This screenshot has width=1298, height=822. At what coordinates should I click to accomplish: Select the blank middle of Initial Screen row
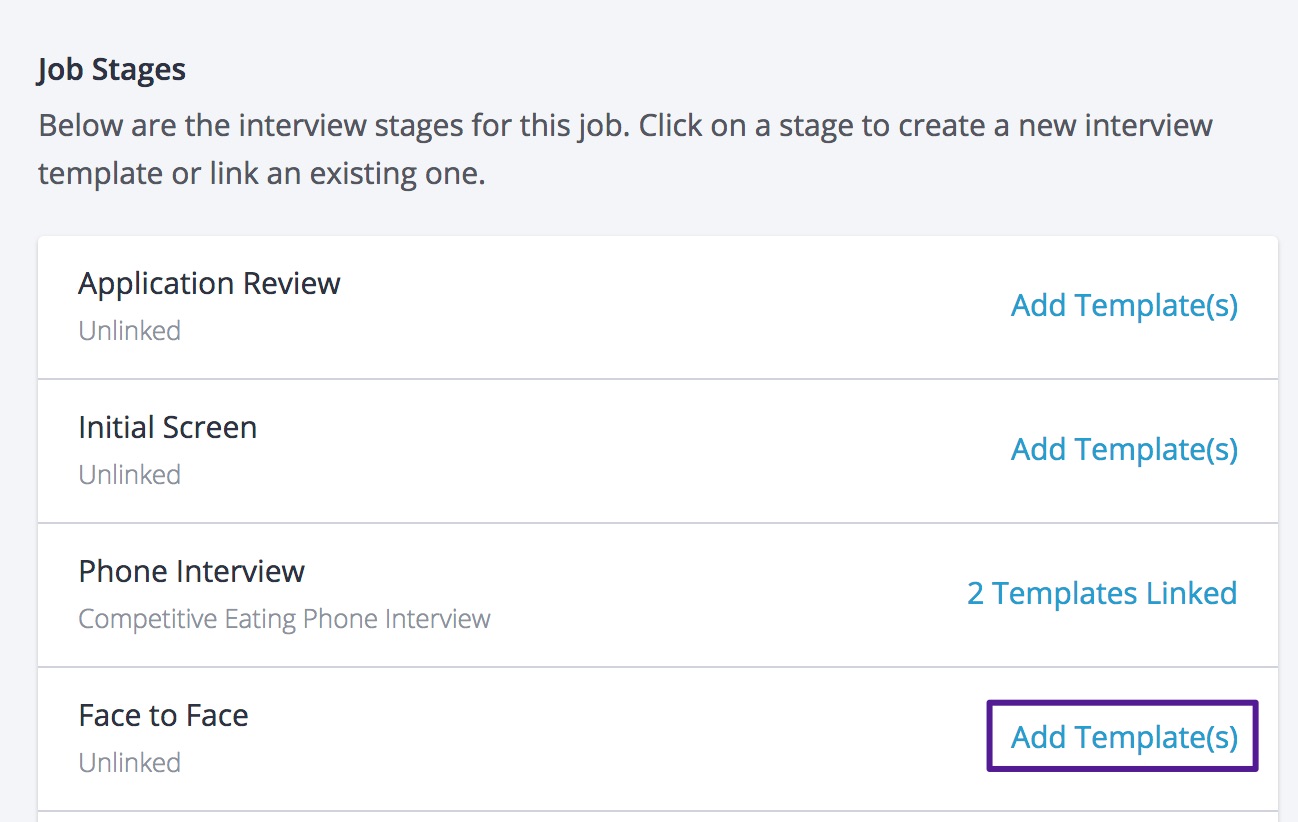650,451
